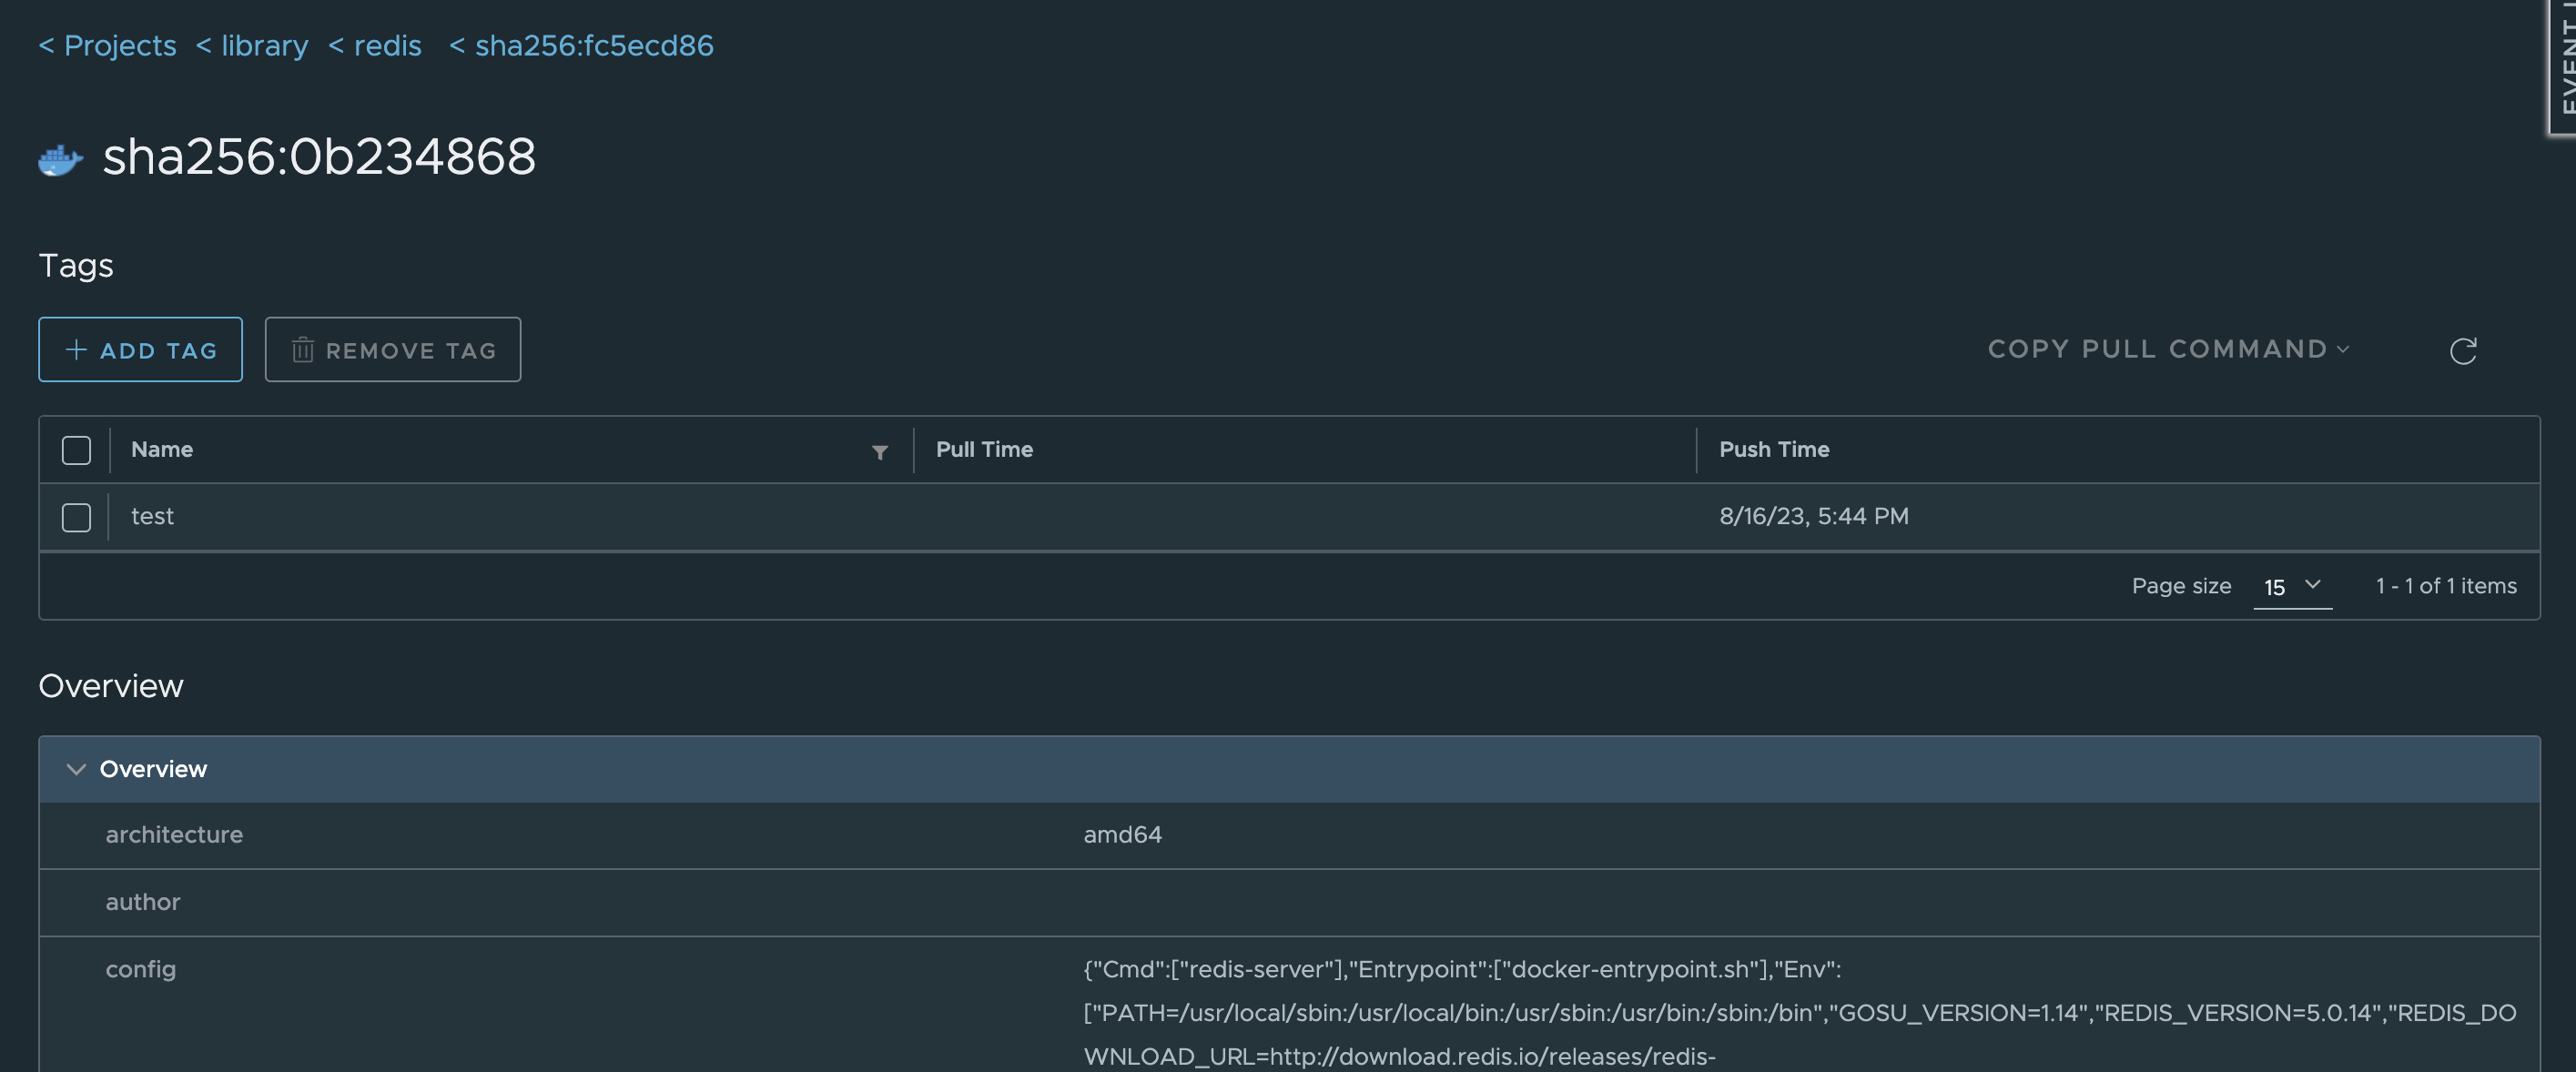The height and width of the screenshot is (1072, 2576).
Task: Open the redis repository from the breadcrumb
Action: [374, 45]
